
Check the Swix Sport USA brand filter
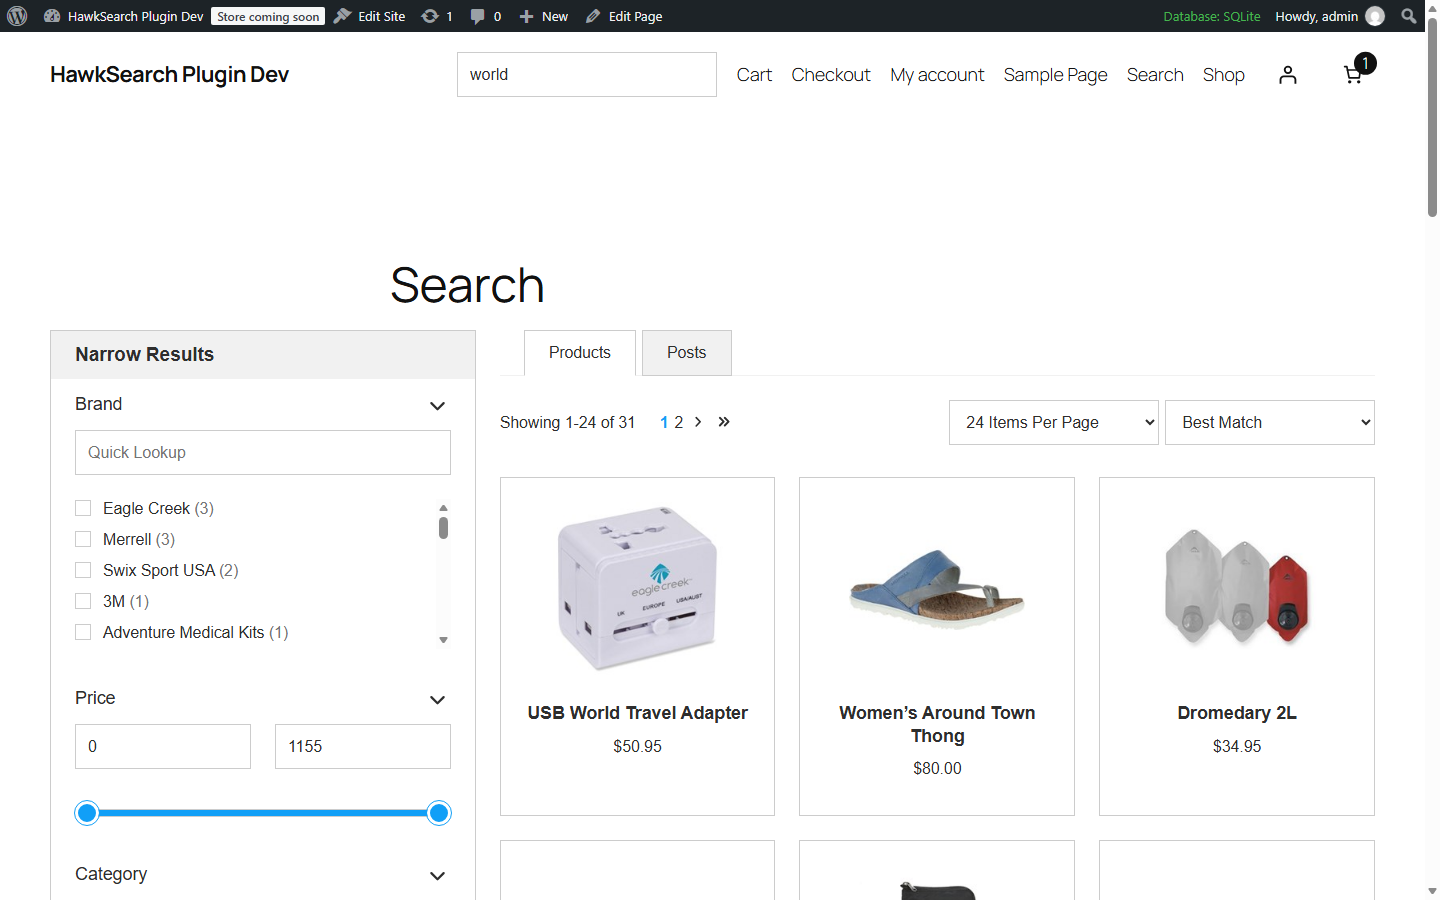83,570
